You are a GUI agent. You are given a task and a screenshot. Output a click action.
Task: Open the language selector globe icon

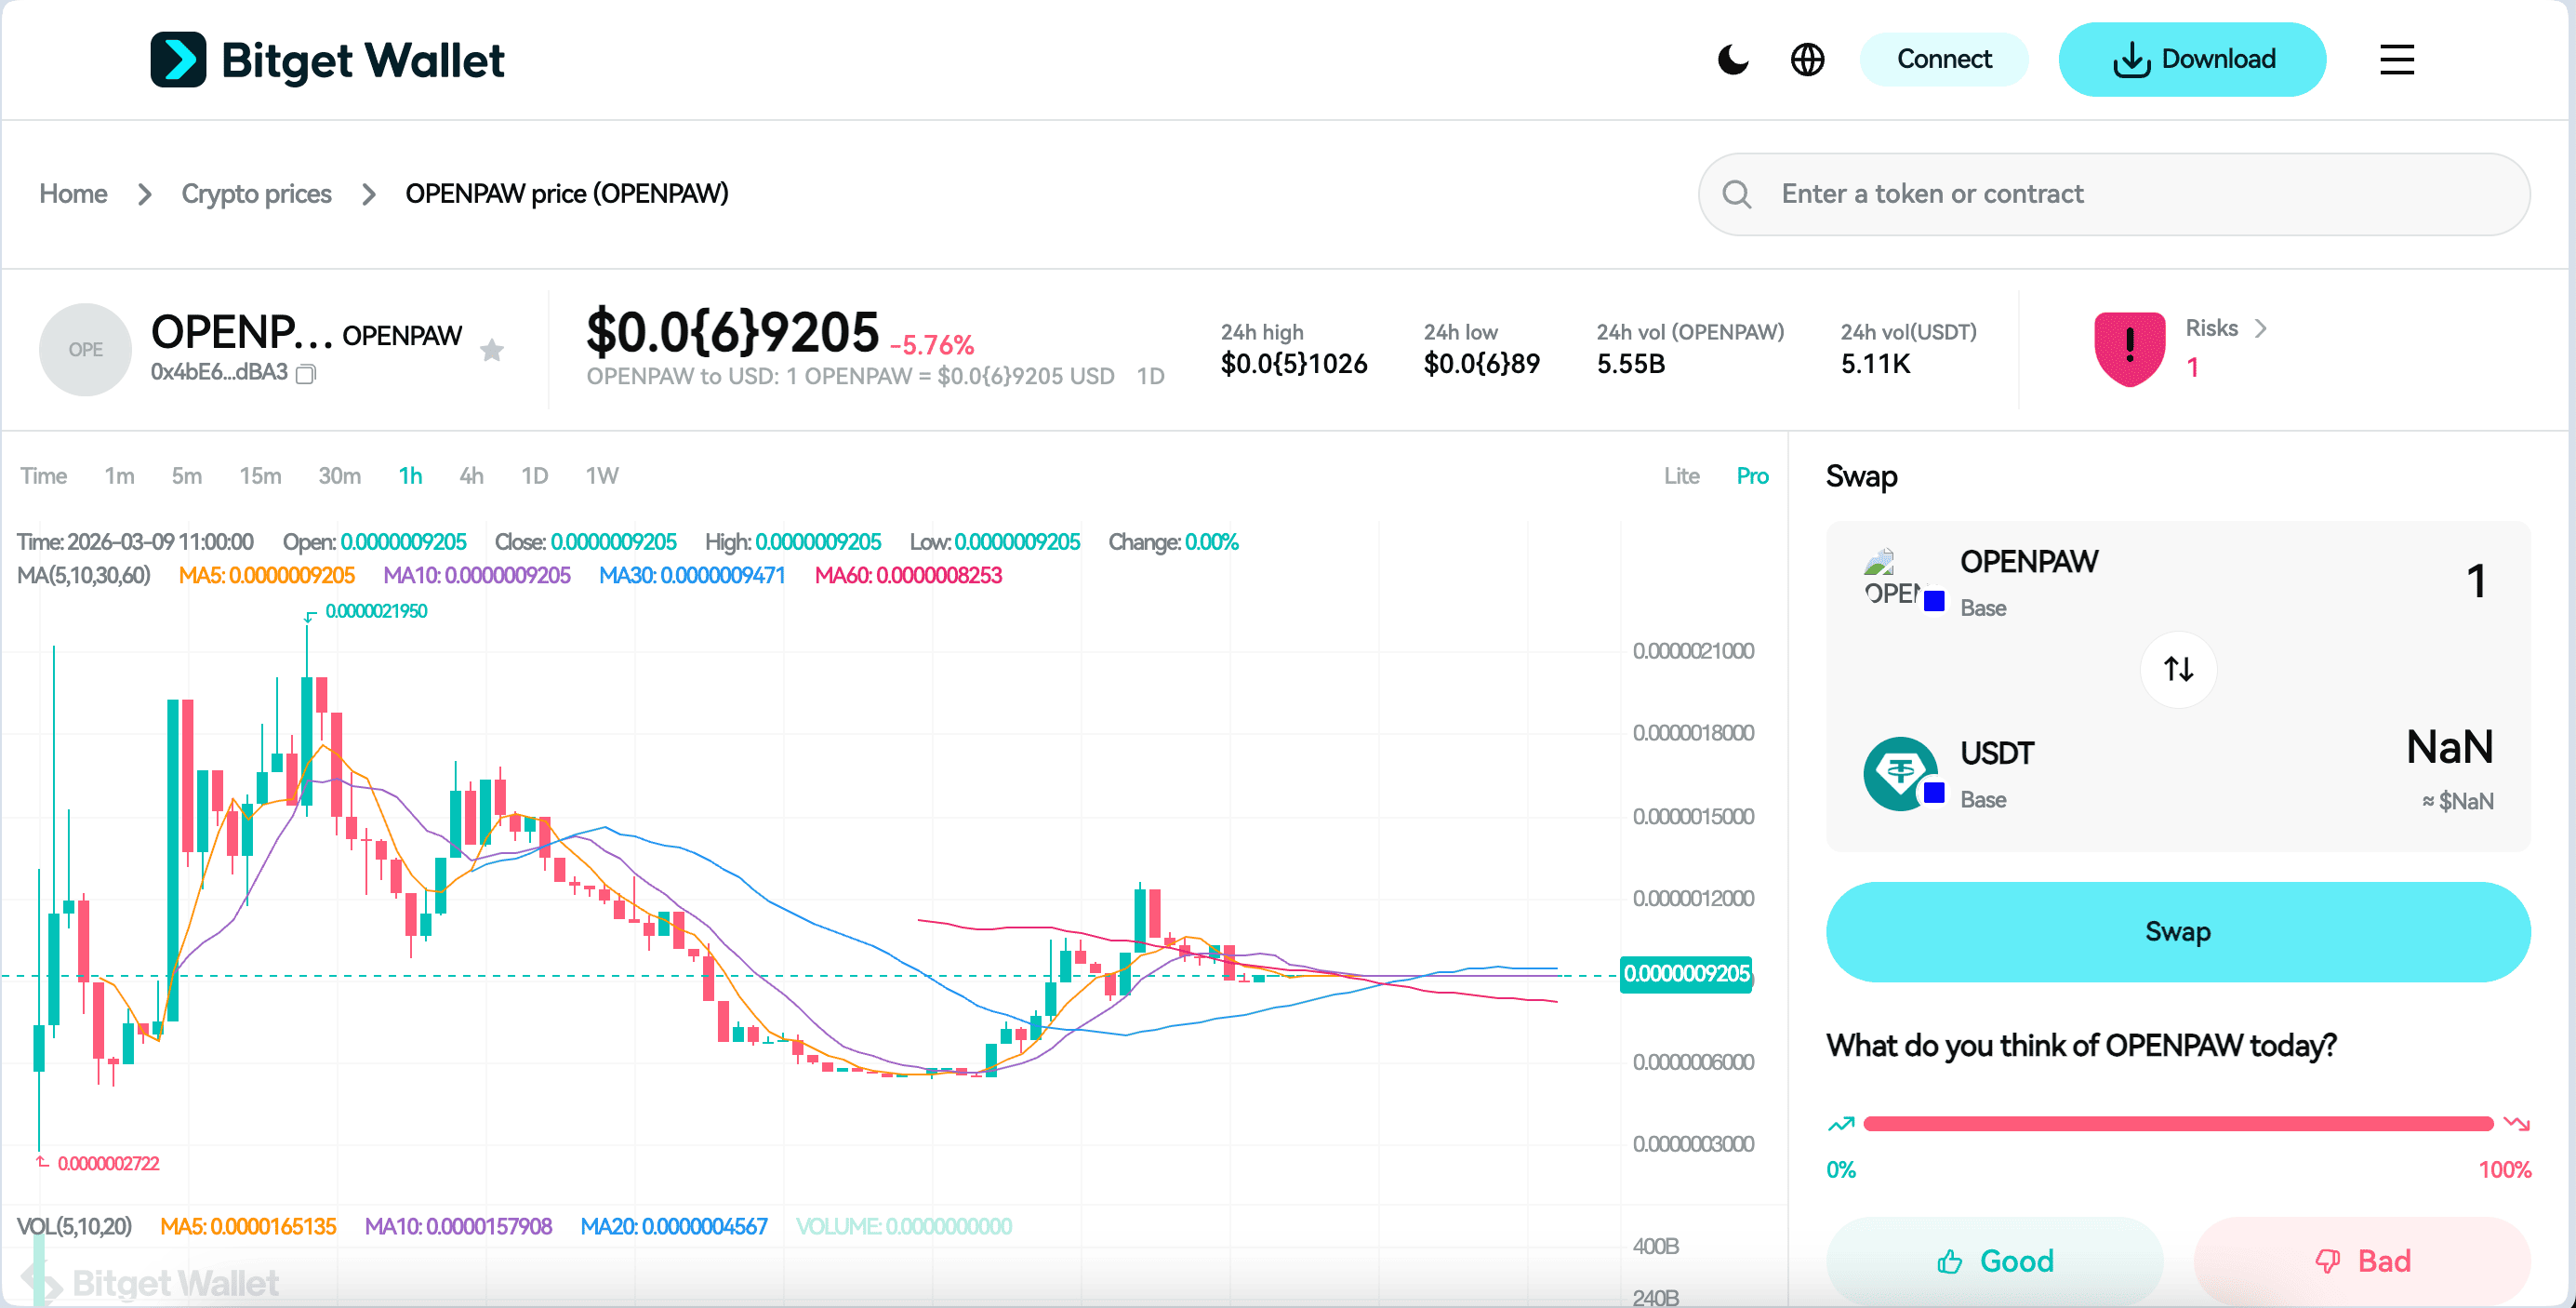[x=1808, y=59]
